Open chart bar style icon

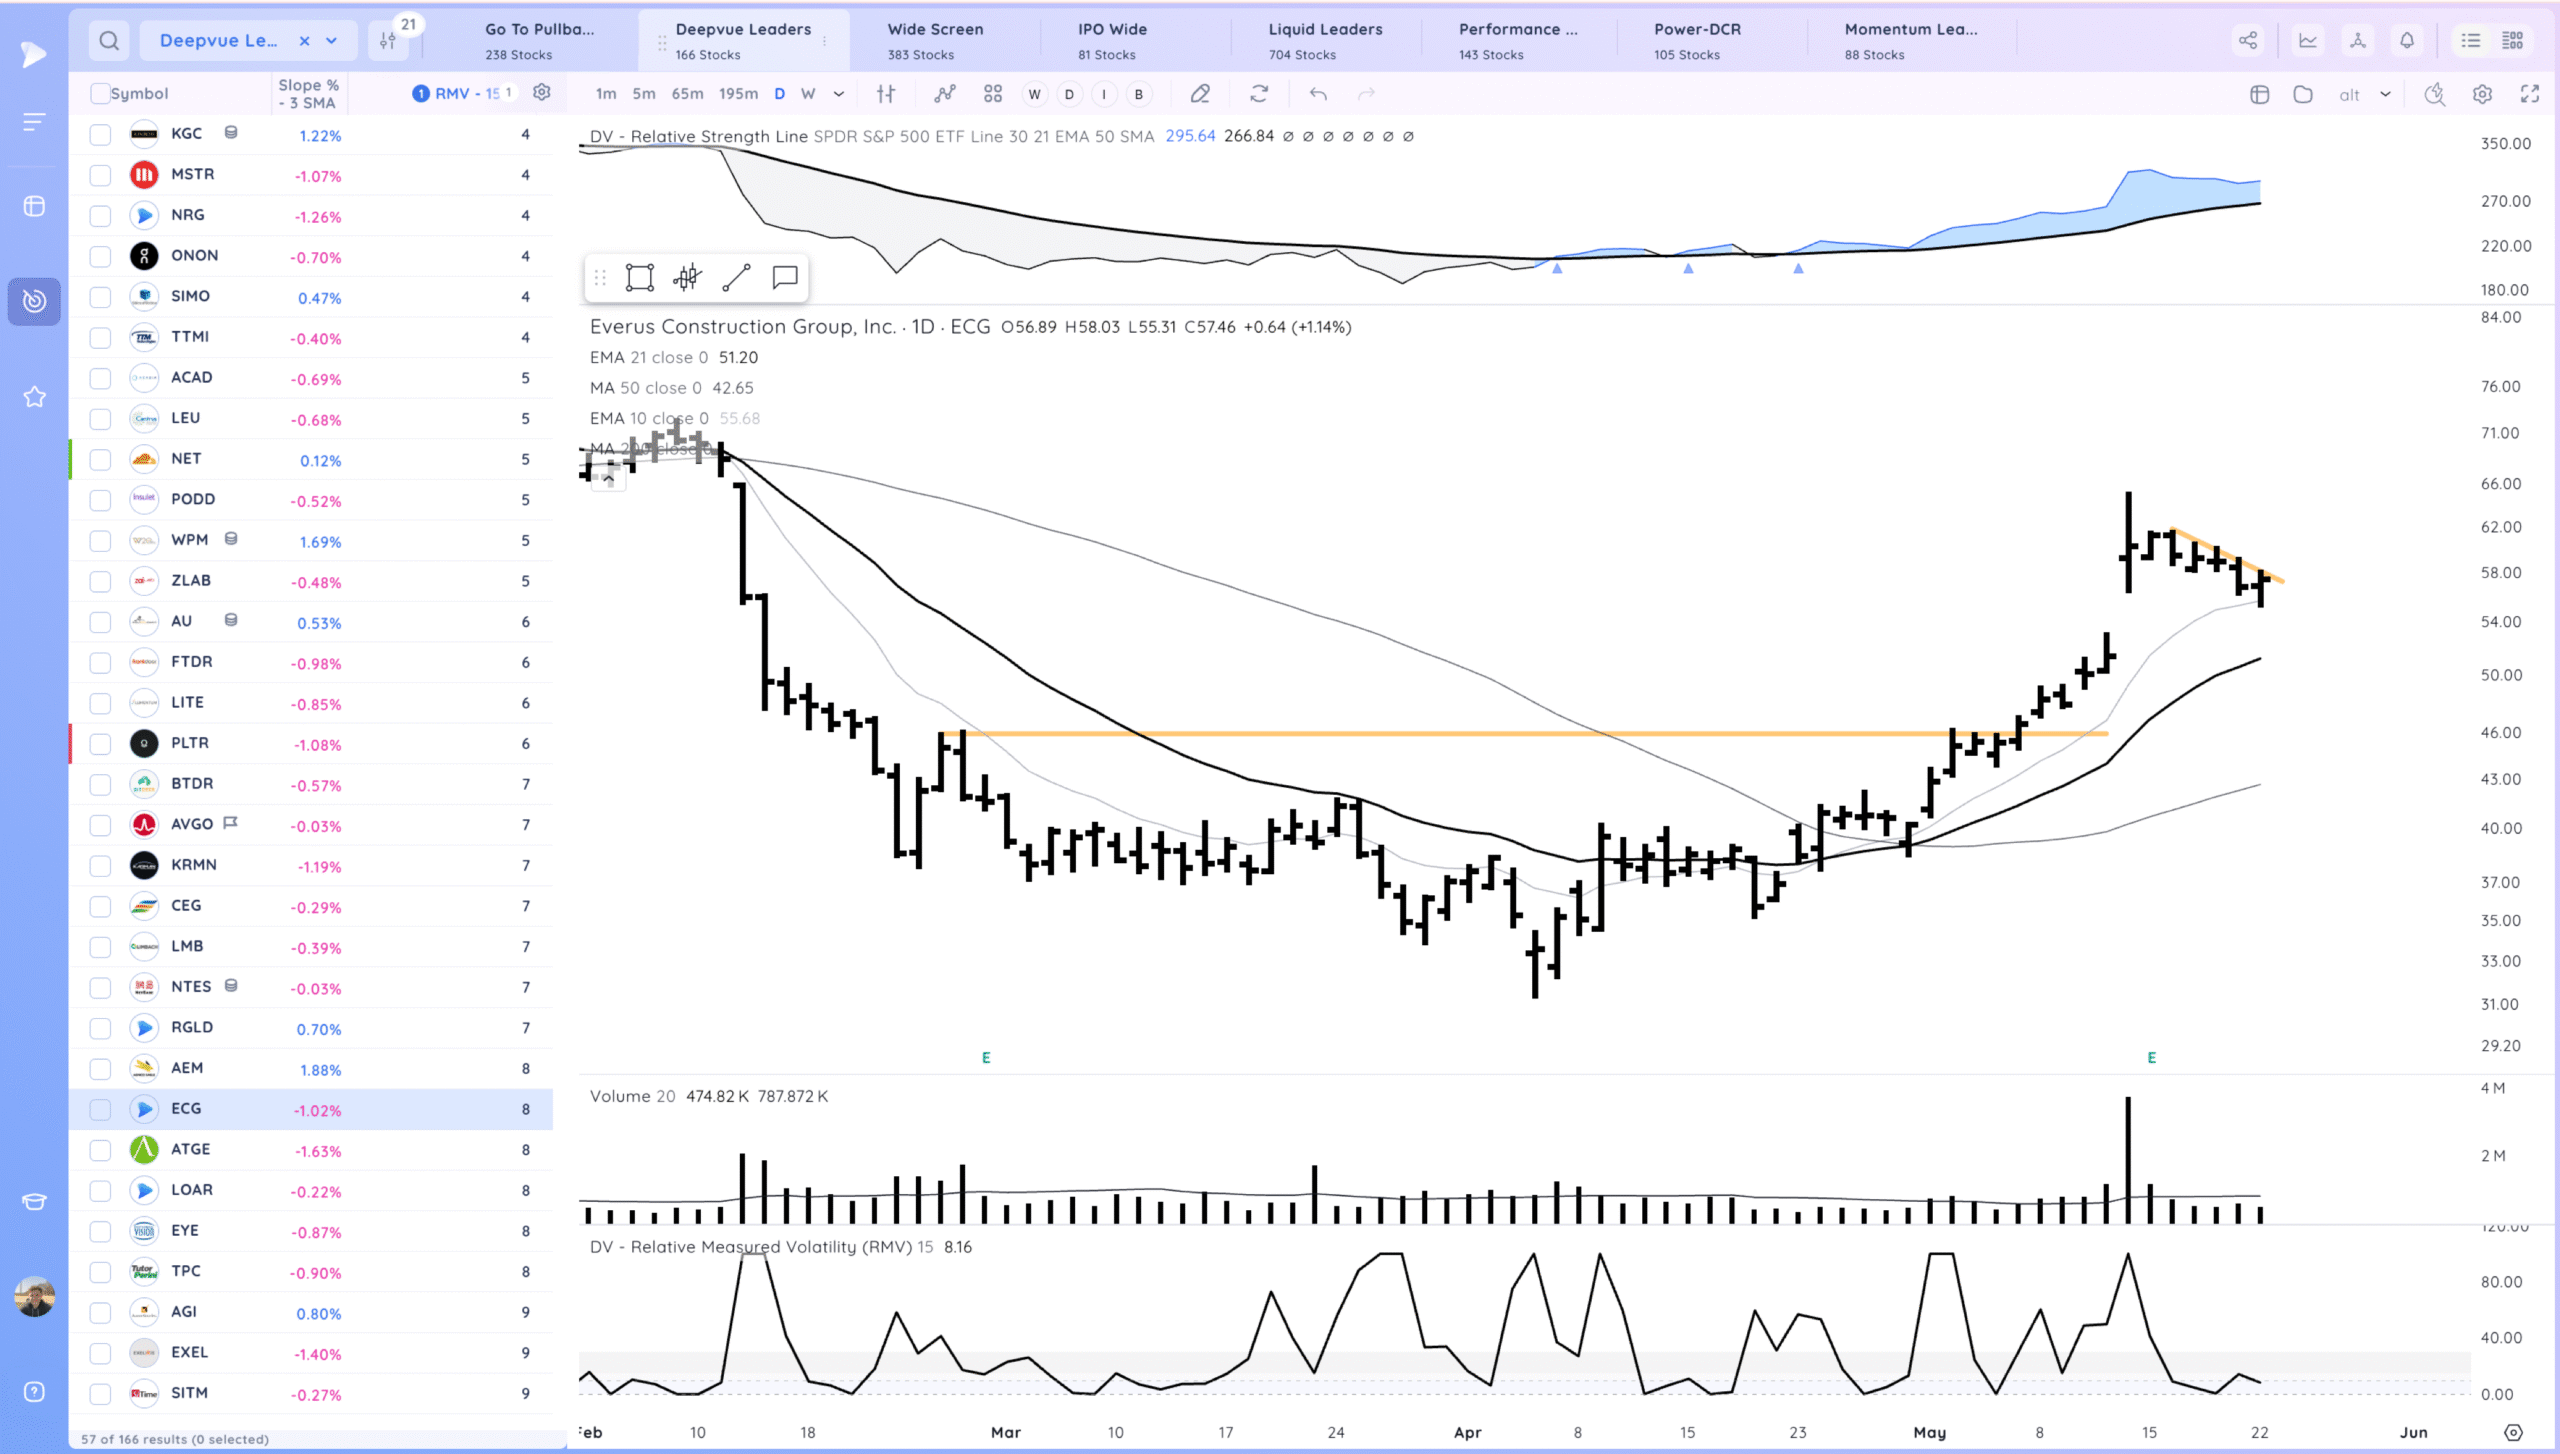[886, 94]
